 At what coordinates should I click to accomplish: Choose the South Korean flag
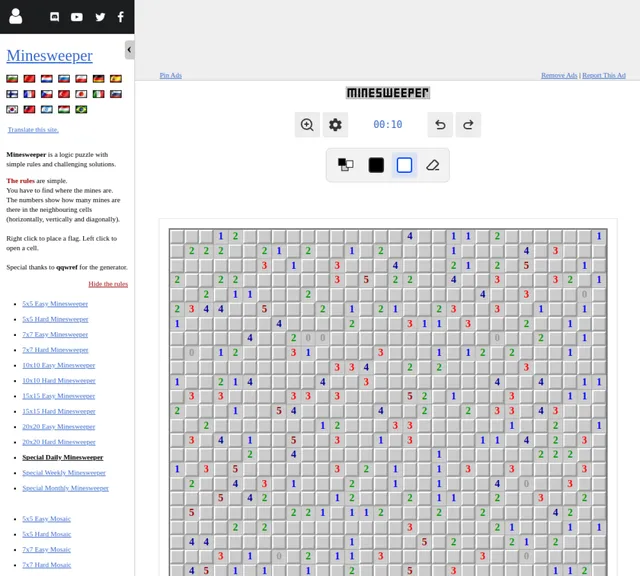click(x=12, y=109)
